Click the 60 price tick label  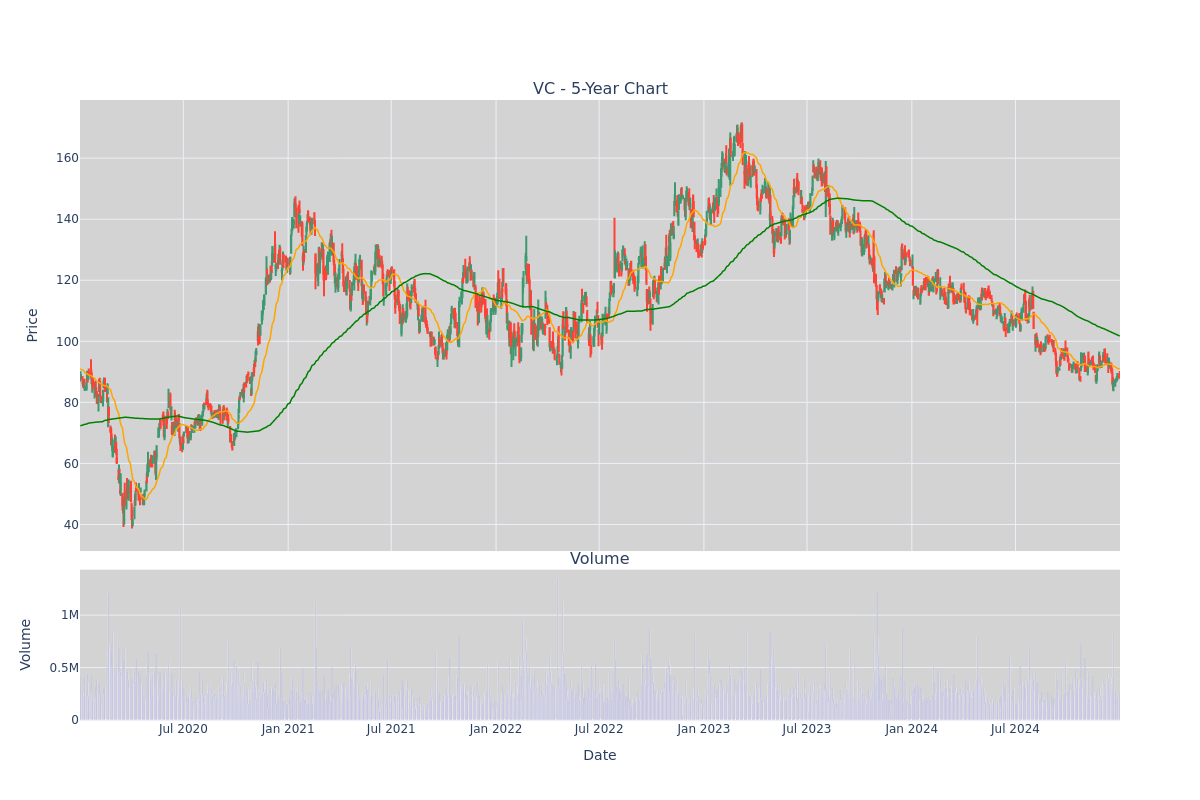71,464
